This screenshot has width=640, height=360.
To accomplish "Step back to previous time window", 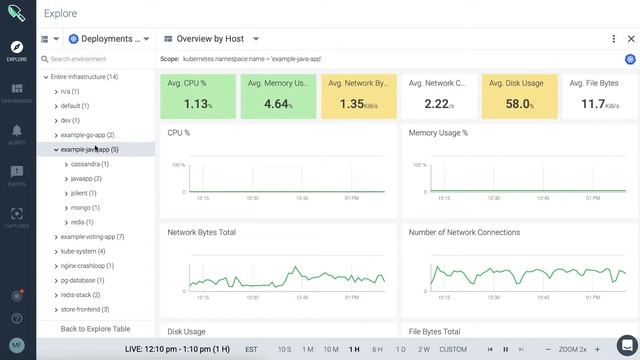I will (x=490, y=349).
